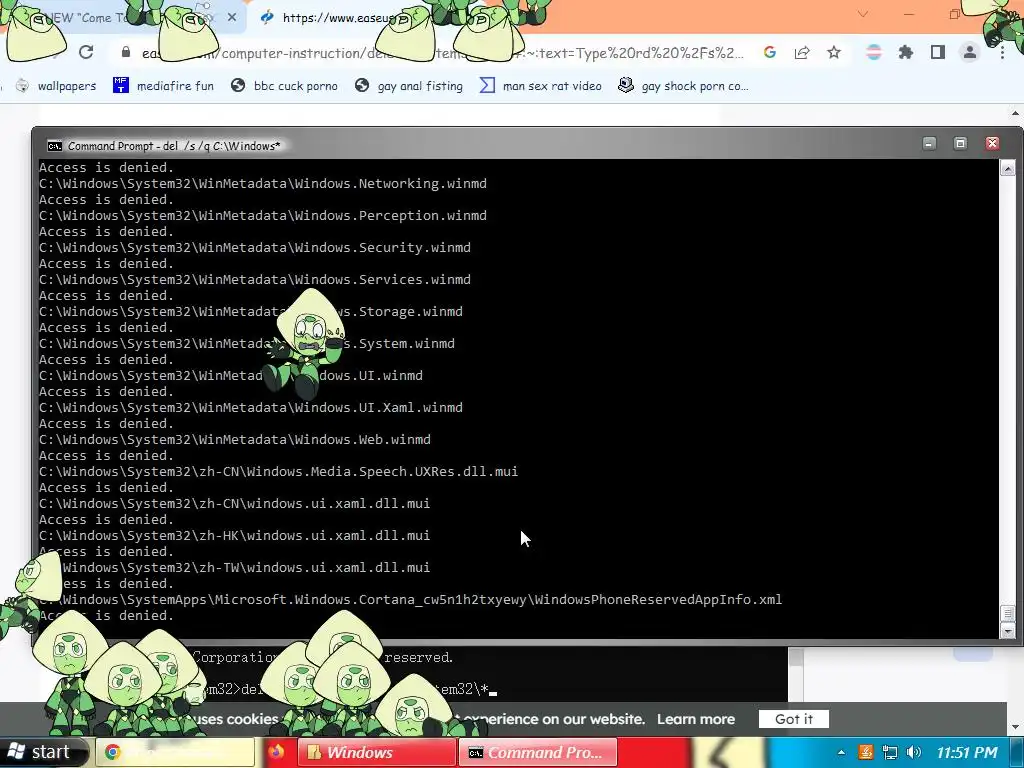Close the Command Prompt window

click(x=992, y=144)
